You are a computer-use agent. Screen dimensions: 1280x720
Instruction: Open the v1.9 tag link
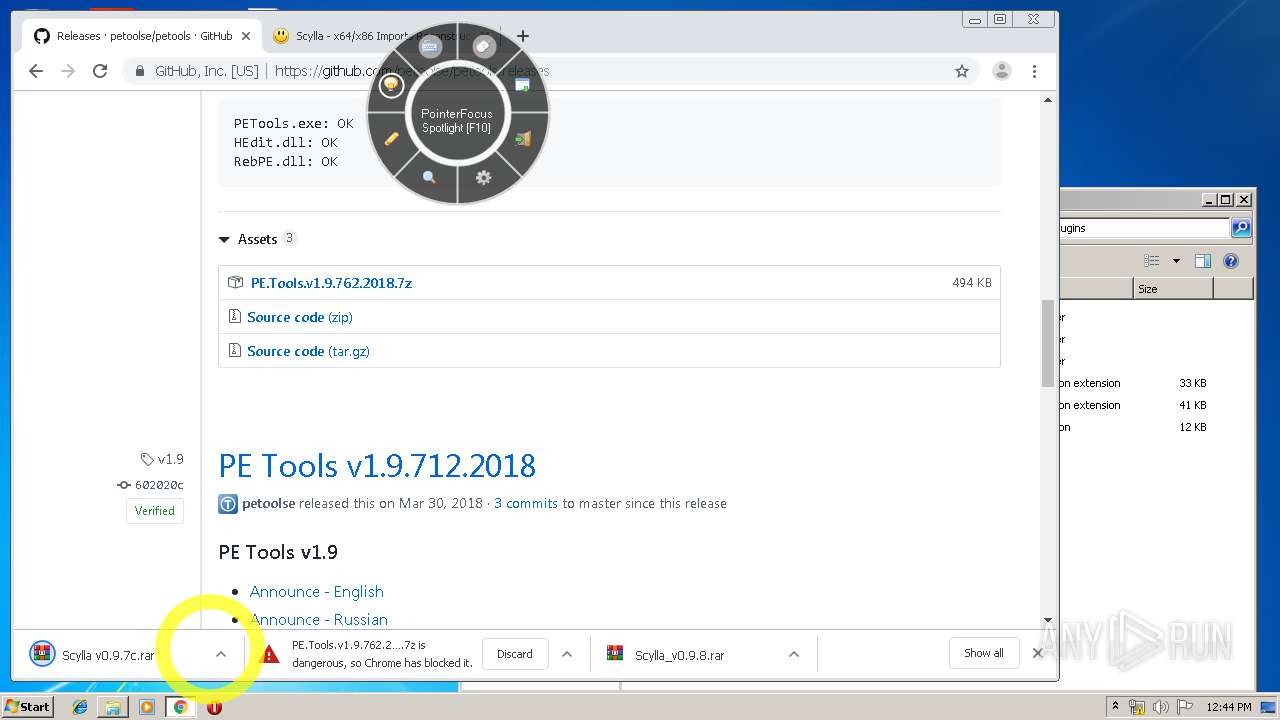point(162,459)
